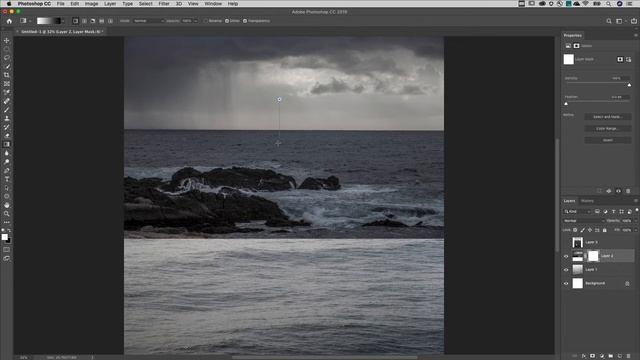Open the Properties panel menu
This screenshot has width=640, height=360.
coord(636,36)
